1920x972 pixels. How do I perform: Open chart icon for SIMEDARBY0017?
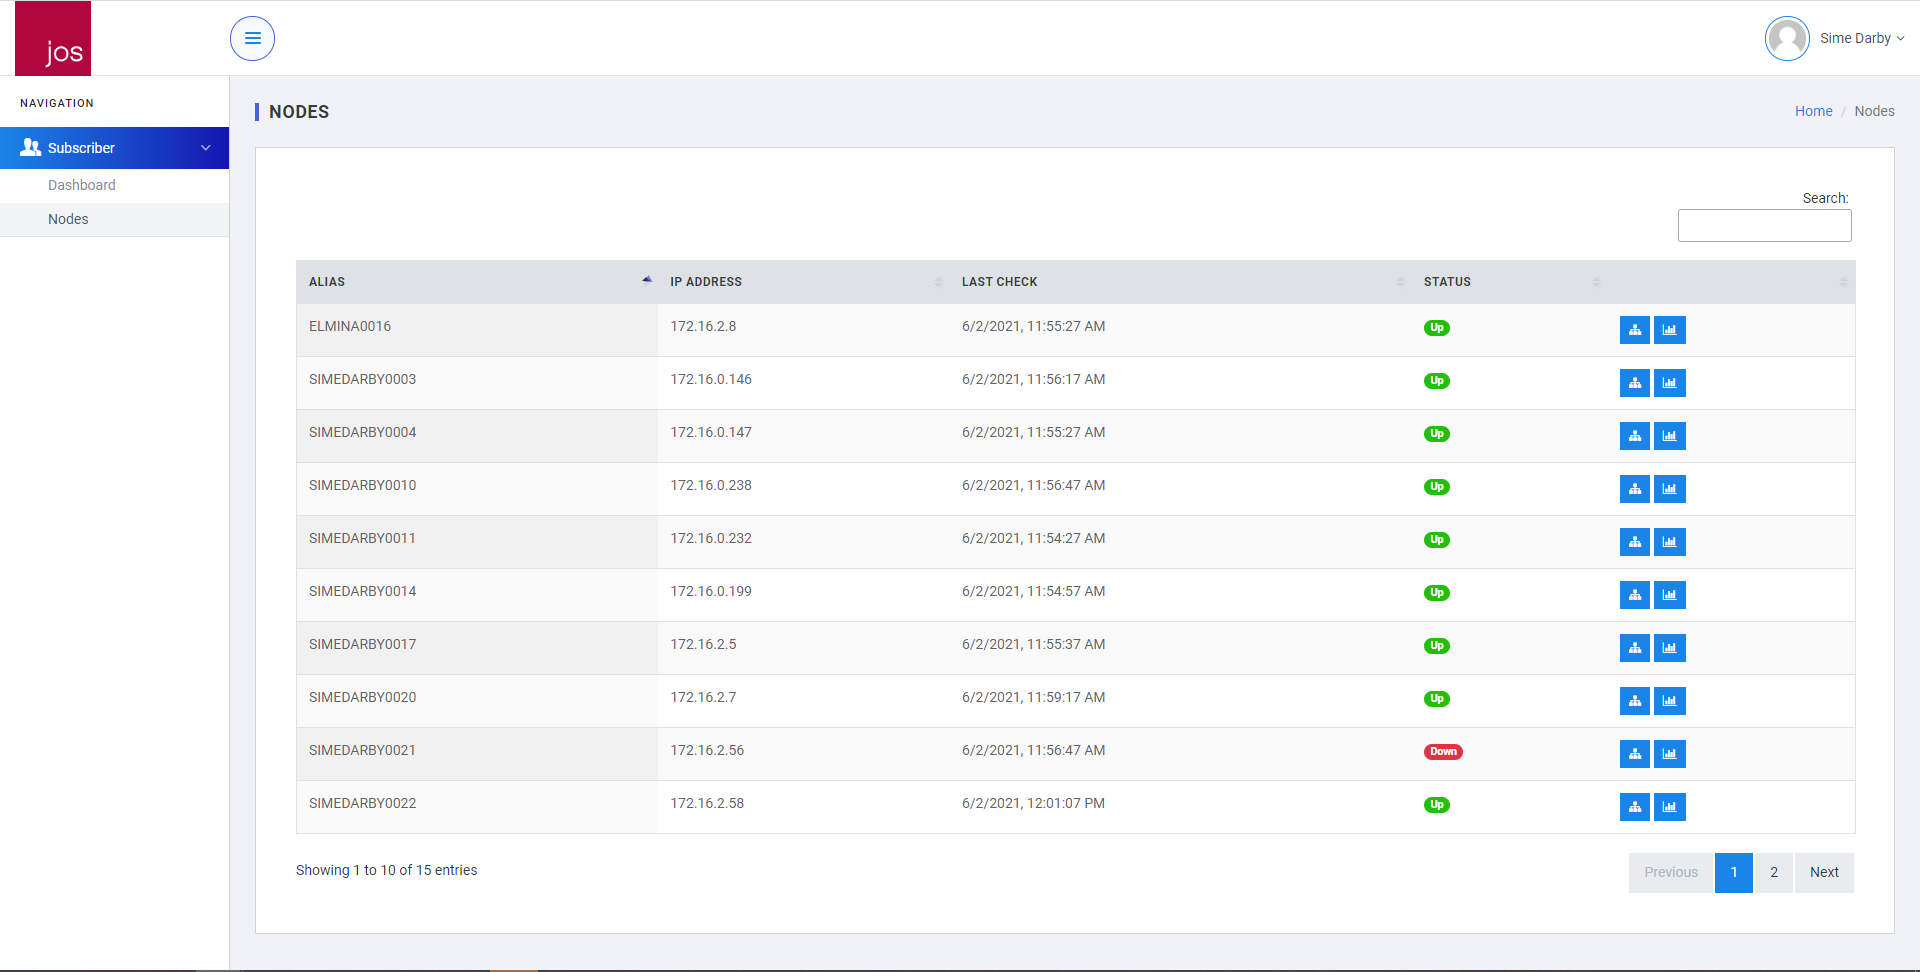(1669, 648)
